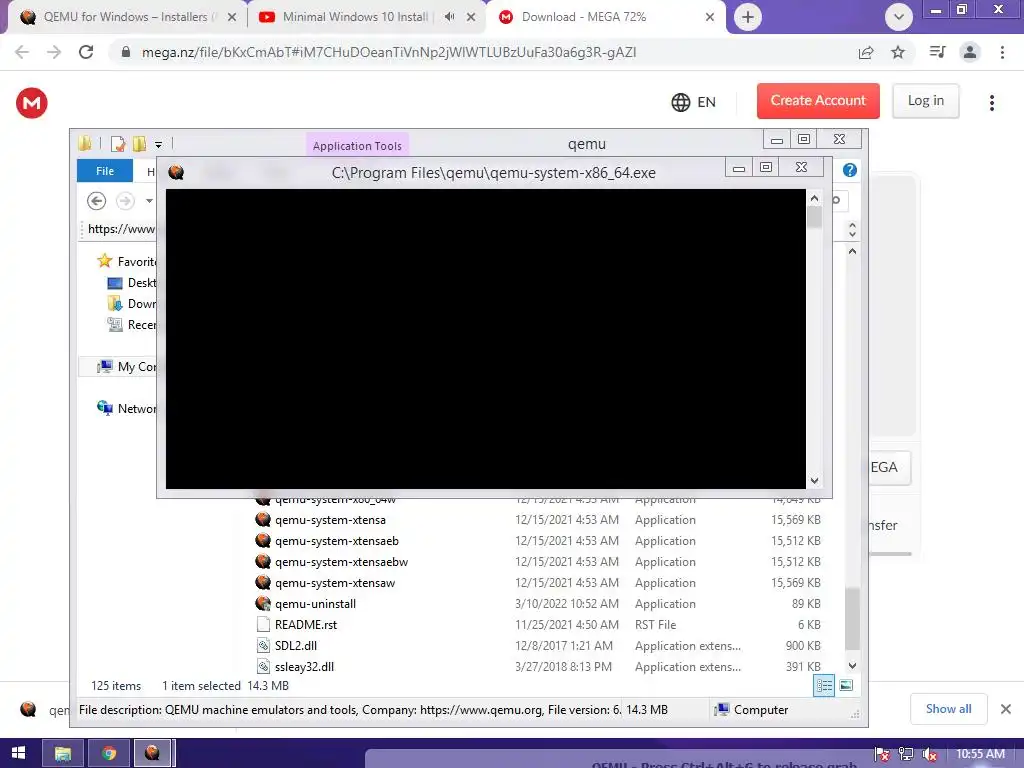This screenshot has height=768, width=1024.
Task: Open Application Tools ribbon tab
Action: point(357,146)
